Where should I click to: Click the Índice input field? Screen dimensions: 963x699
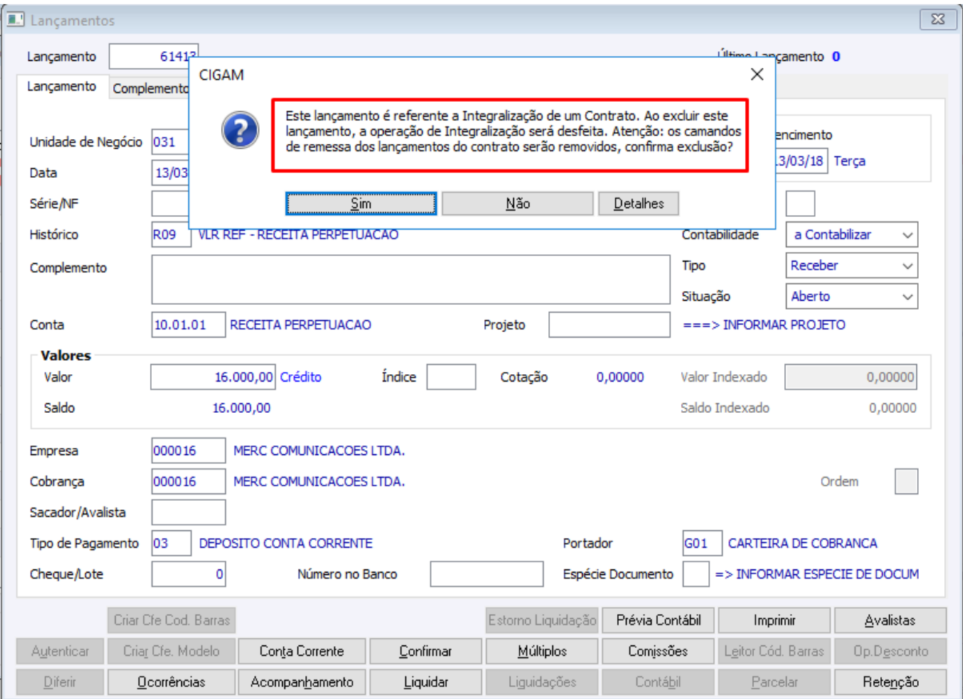451,377
